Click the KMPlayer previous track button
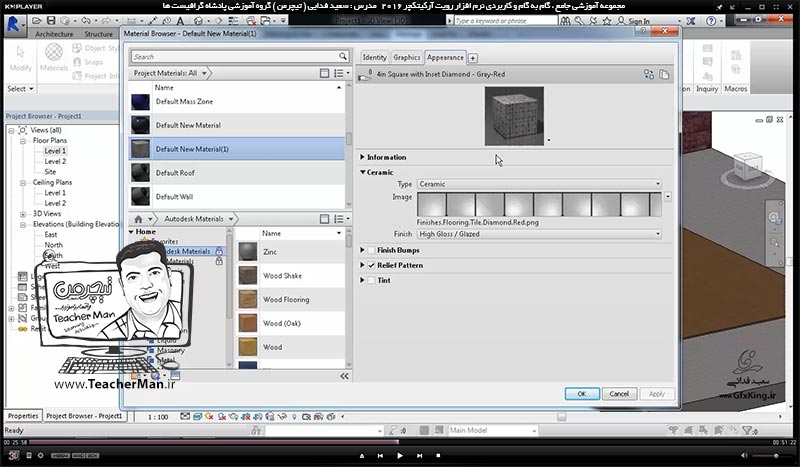Image resolution: width=800 pixels, height=467 pixels. 380,455
